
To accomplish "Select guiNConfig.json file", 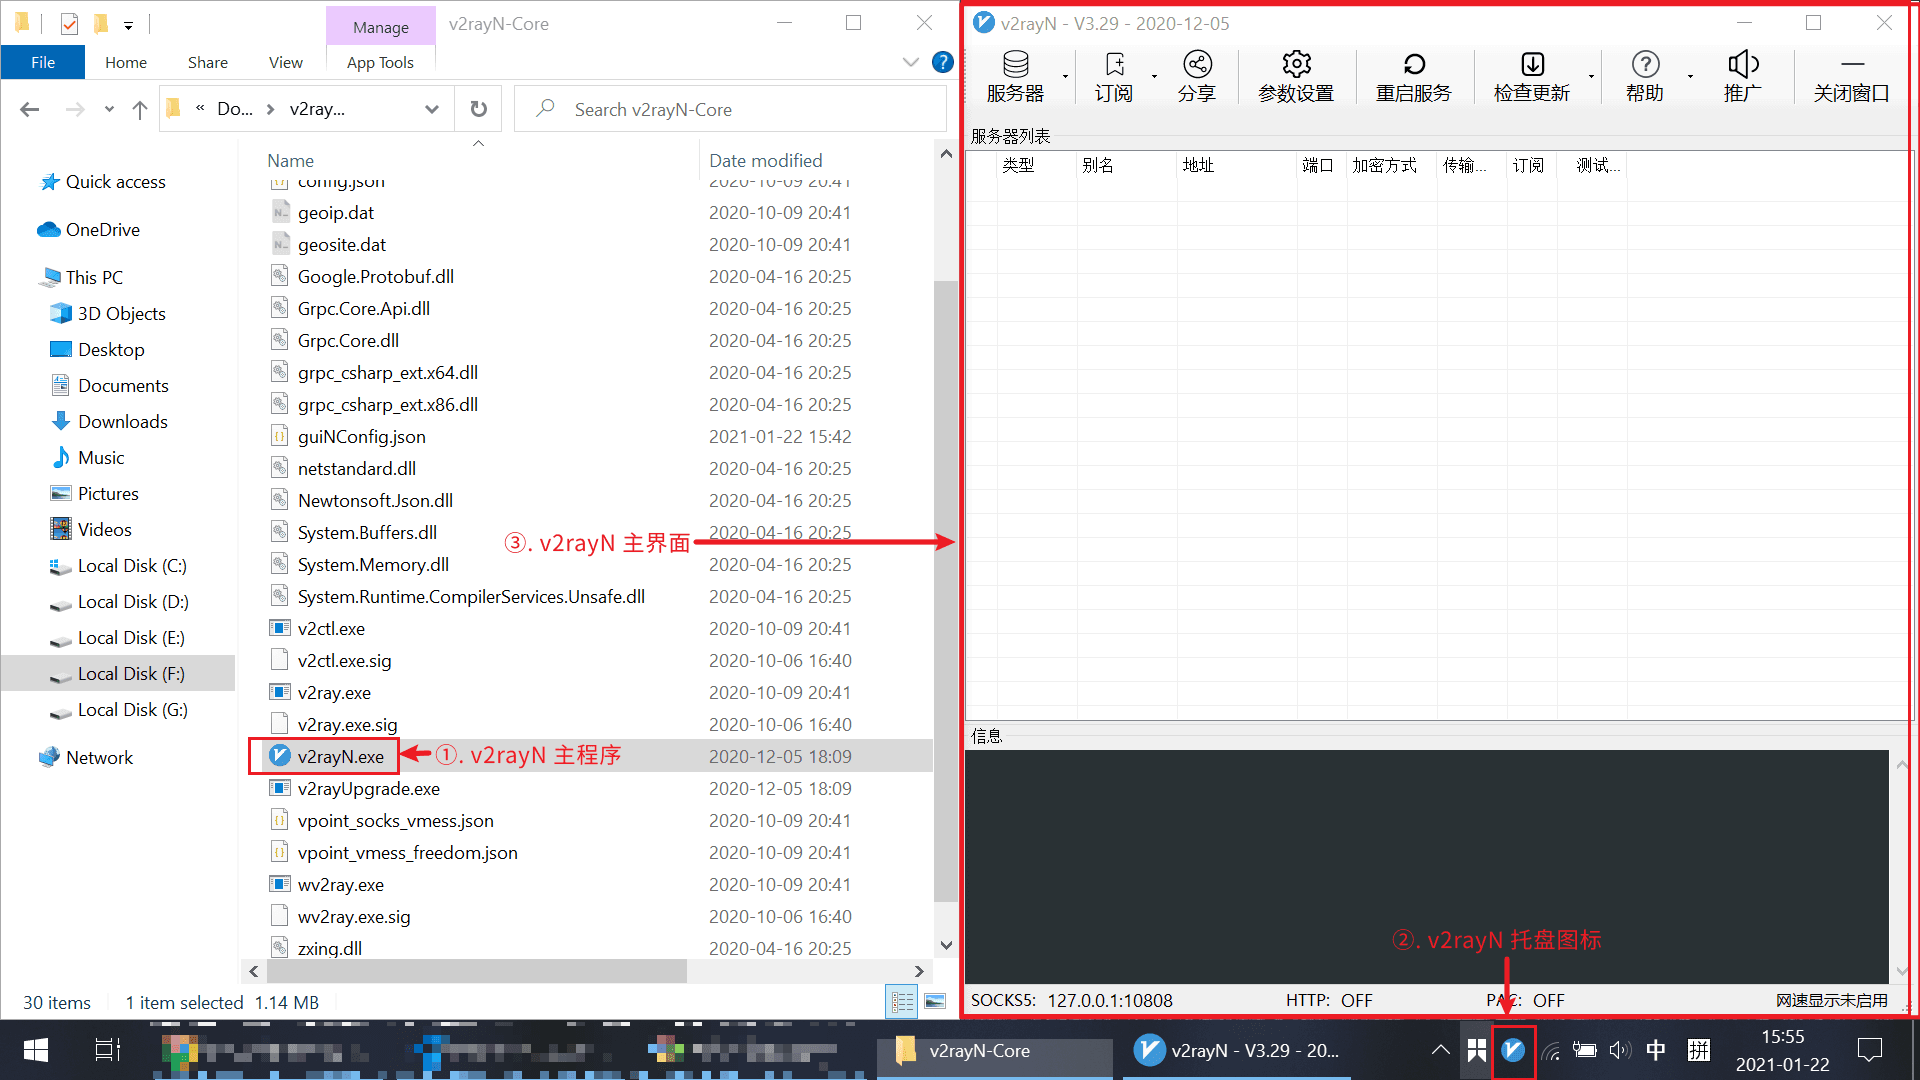I will 361,437.
